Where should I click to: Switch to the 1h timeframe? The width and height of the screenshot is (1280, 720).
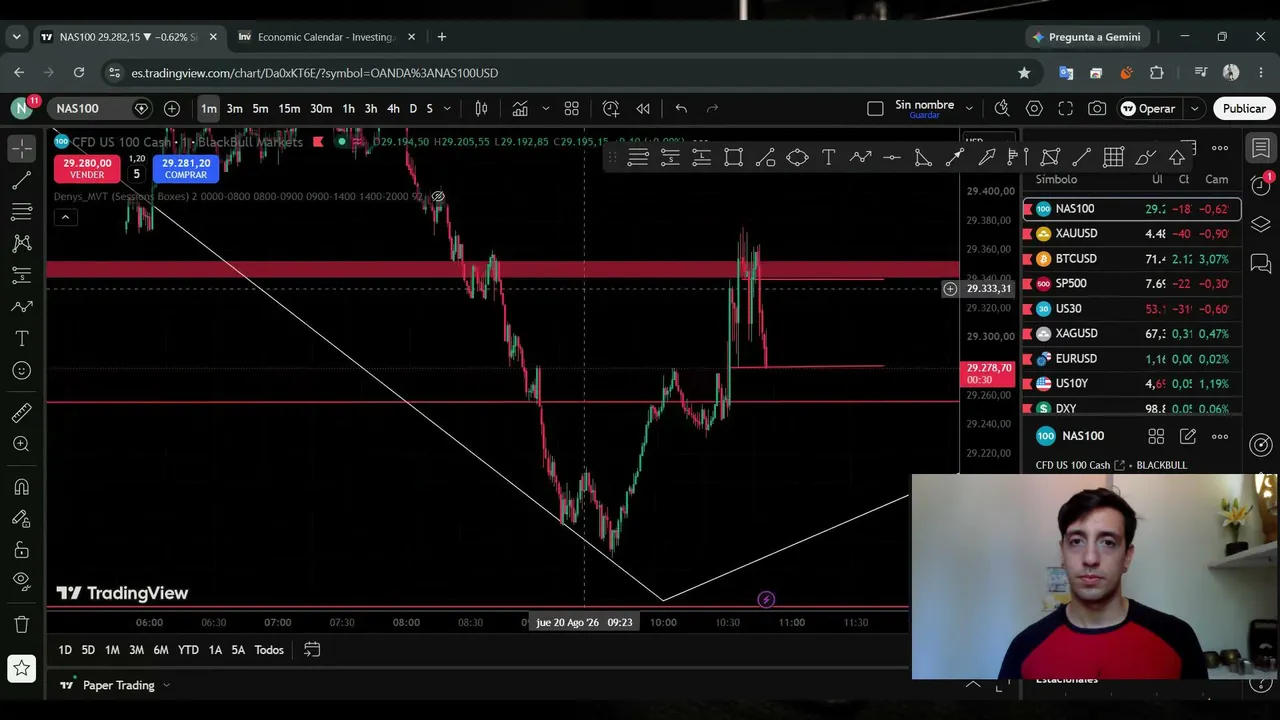(348, 108)
